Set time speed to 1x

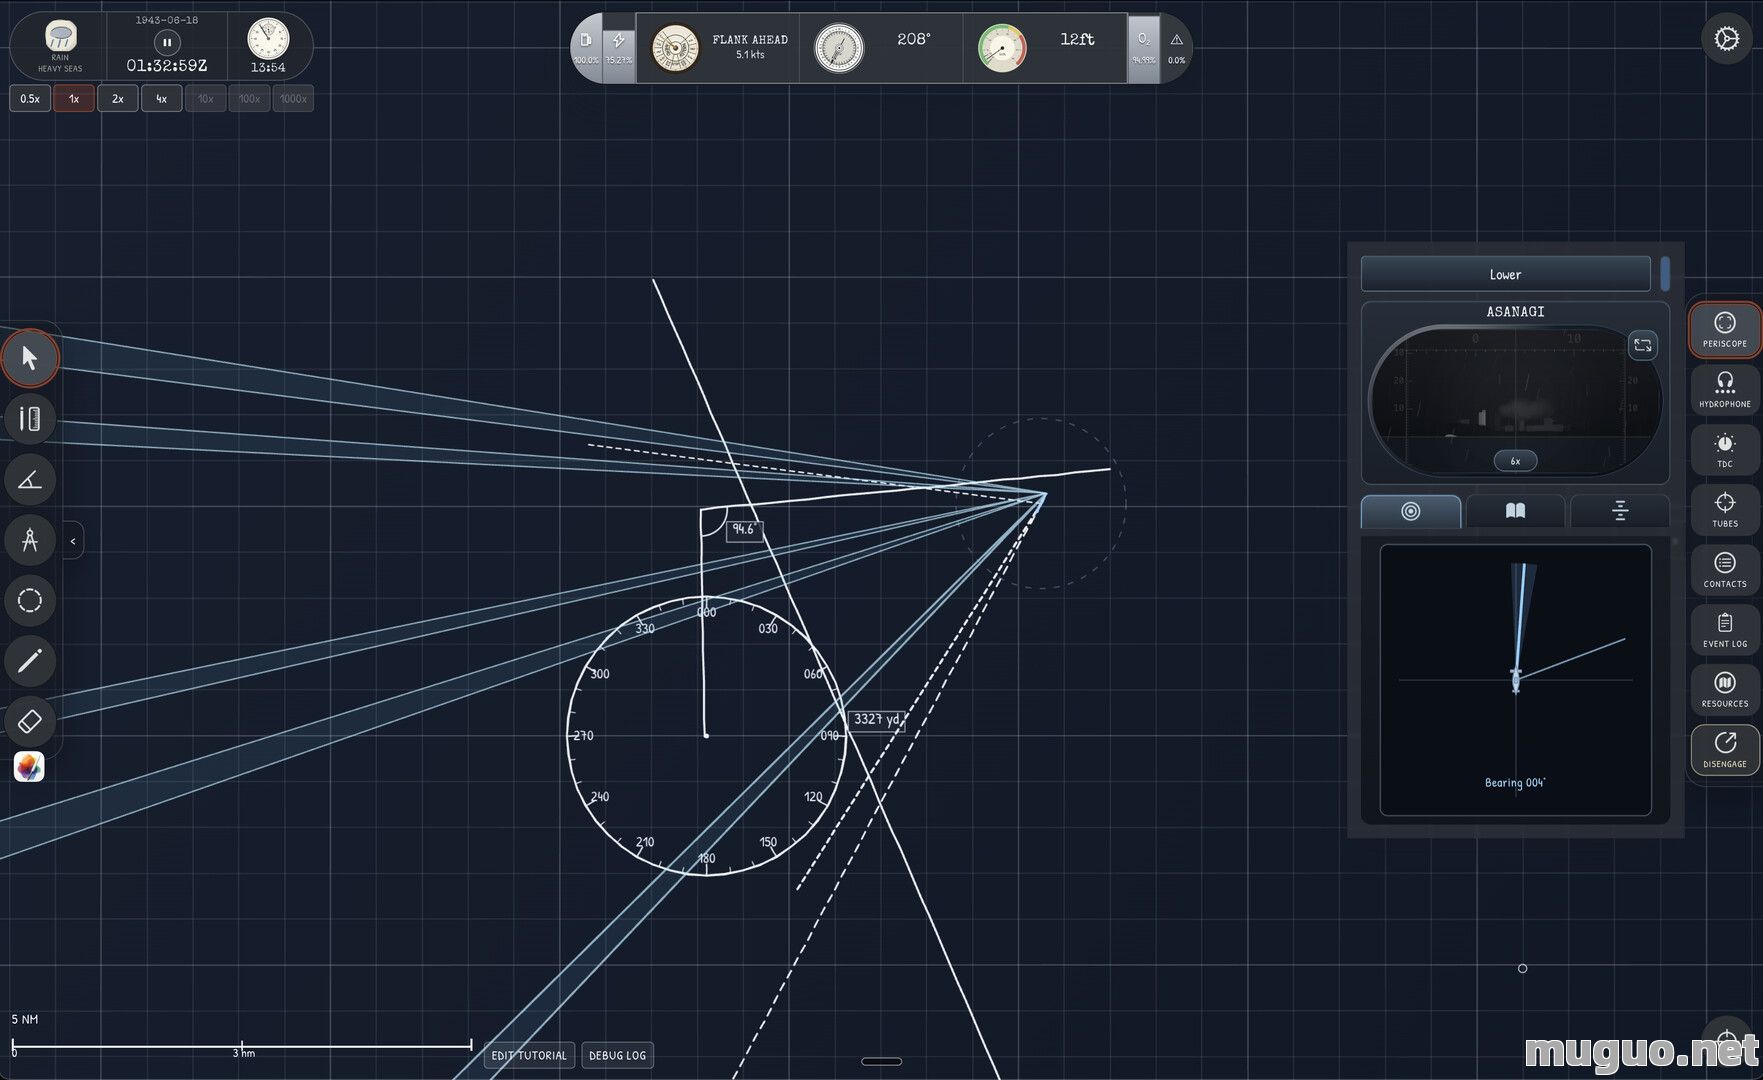74,99
